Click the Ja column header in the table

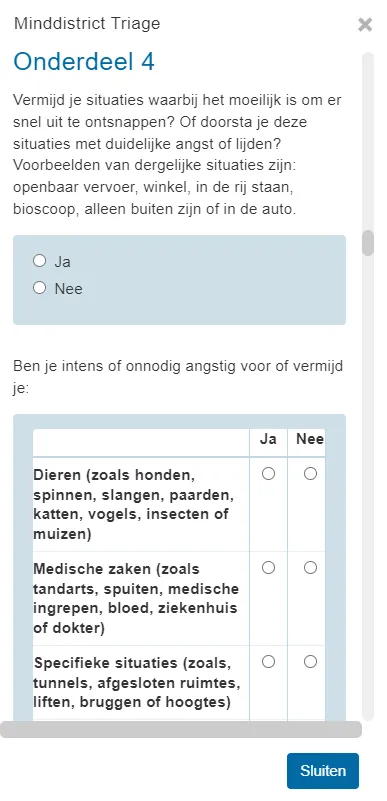point(269,439)
